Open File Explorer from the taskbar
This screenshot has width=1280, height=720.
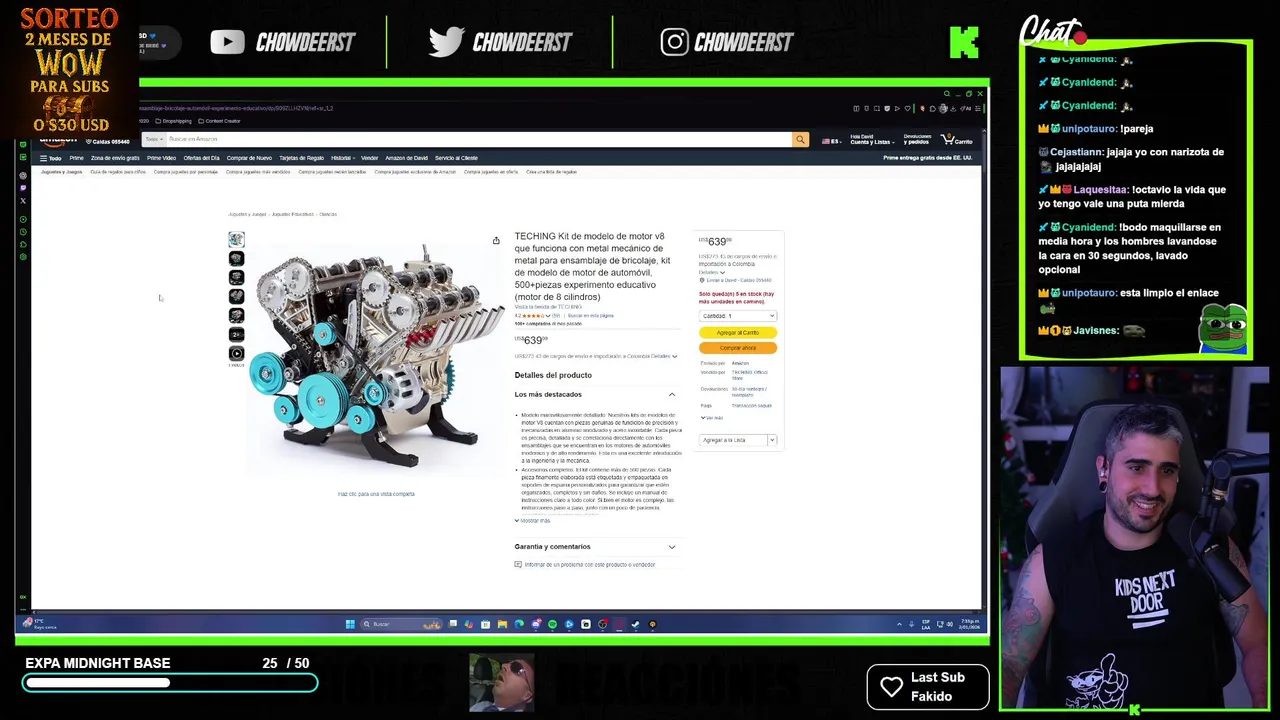pos(502,624)
